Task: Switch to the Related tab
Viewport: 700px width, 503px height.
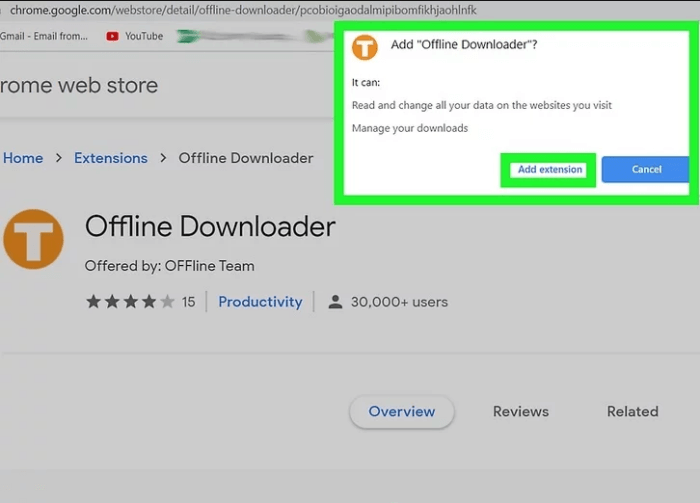Action: (x=633, y=411)
